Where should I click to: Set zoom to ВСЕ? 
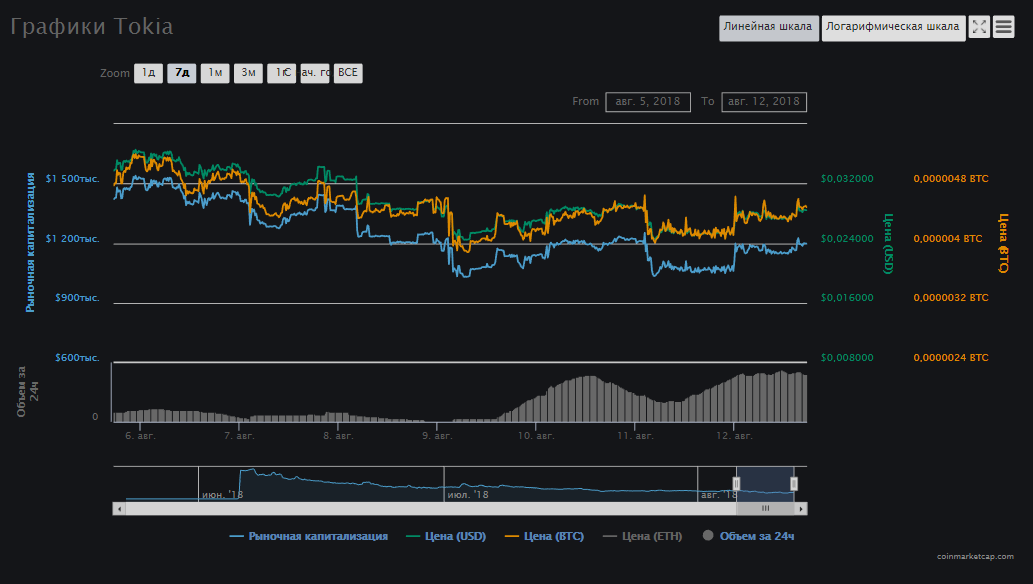(x=348, y=73)
